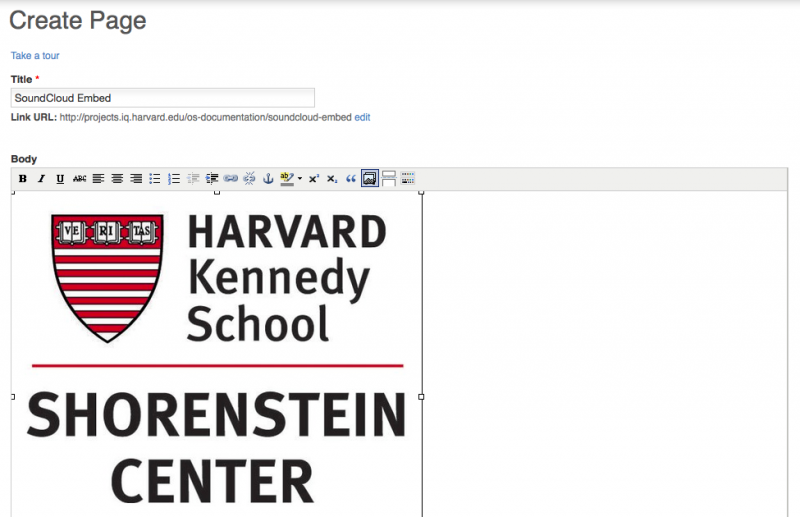Insert bulleted list

click(155, 179)
